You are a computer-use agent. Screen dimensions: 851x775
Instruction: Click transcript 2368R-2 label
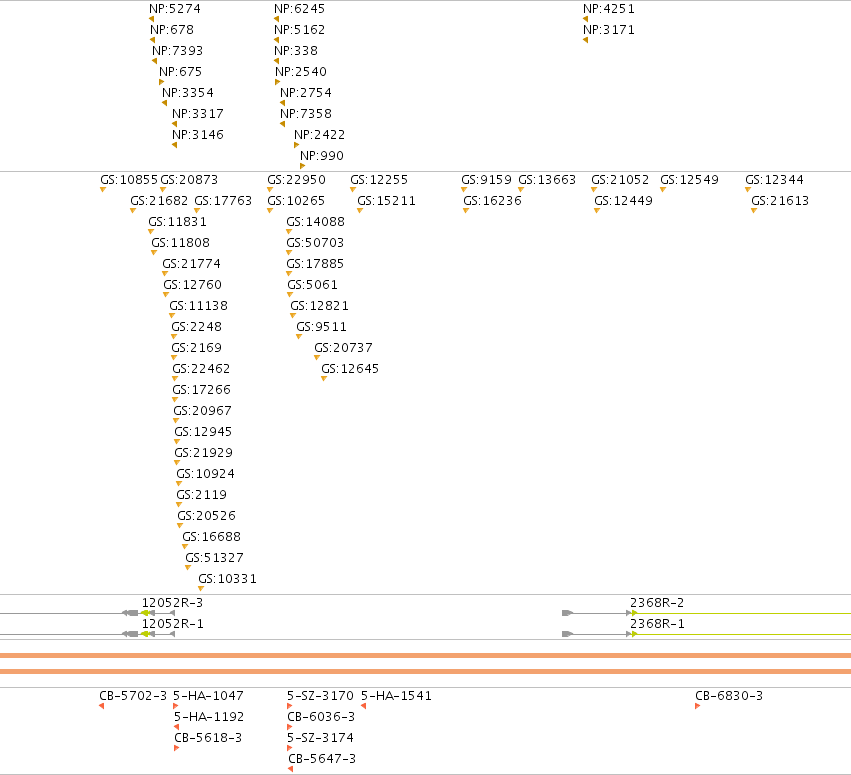click(x=657, y=603)
